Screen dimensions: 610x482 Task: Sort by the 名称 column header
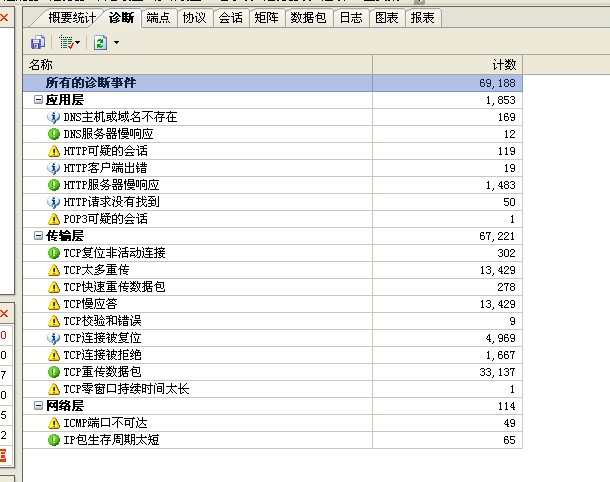198,65
